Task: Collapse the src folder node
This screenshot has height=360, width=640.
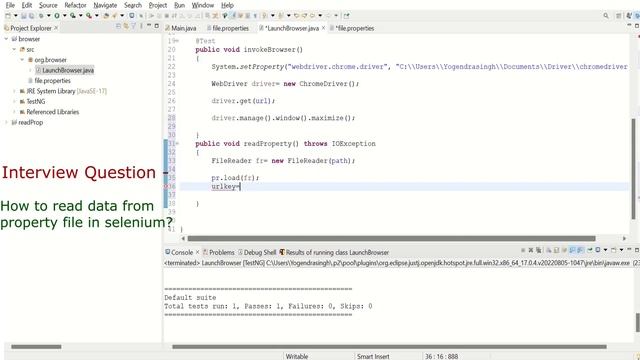Action: [14, 49]
